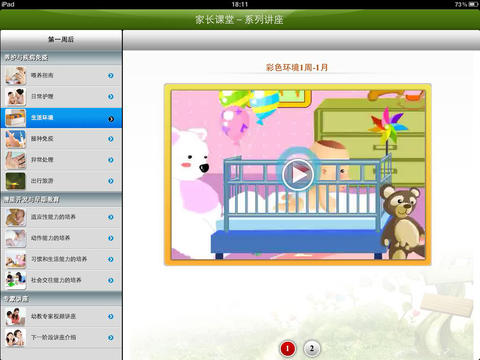Select the highlighted 生活环境 menu row
The width and height of the screenshot is (480, 360).
[61, 118]
